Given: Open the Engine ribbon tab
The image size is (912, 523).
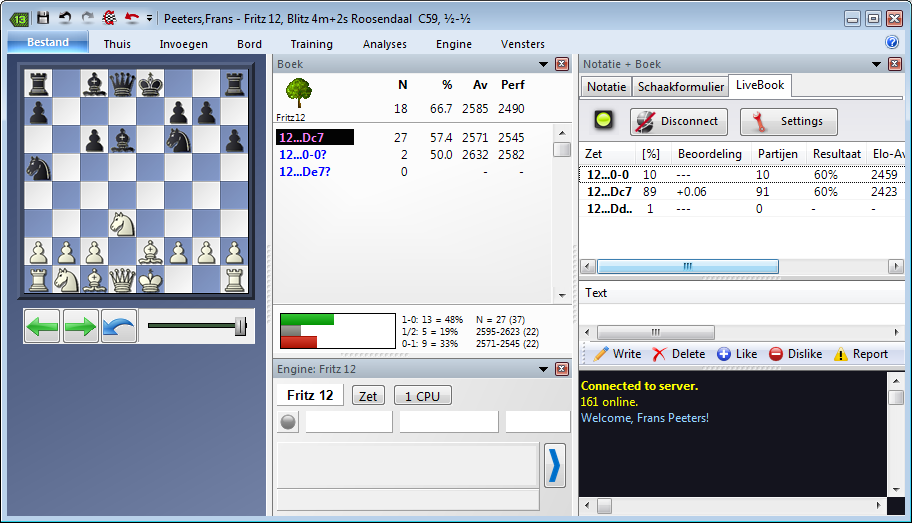Looking at the screenshot, I should click(x=454, y=44).
